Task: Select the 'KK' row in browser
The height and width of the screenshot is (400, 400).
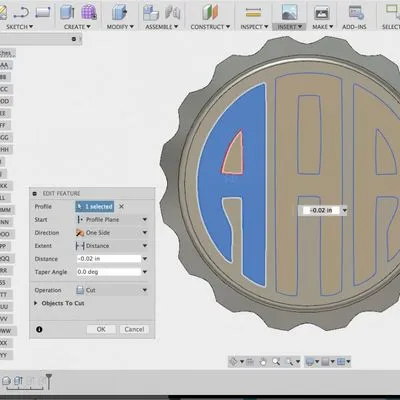Action: [5, 186]
